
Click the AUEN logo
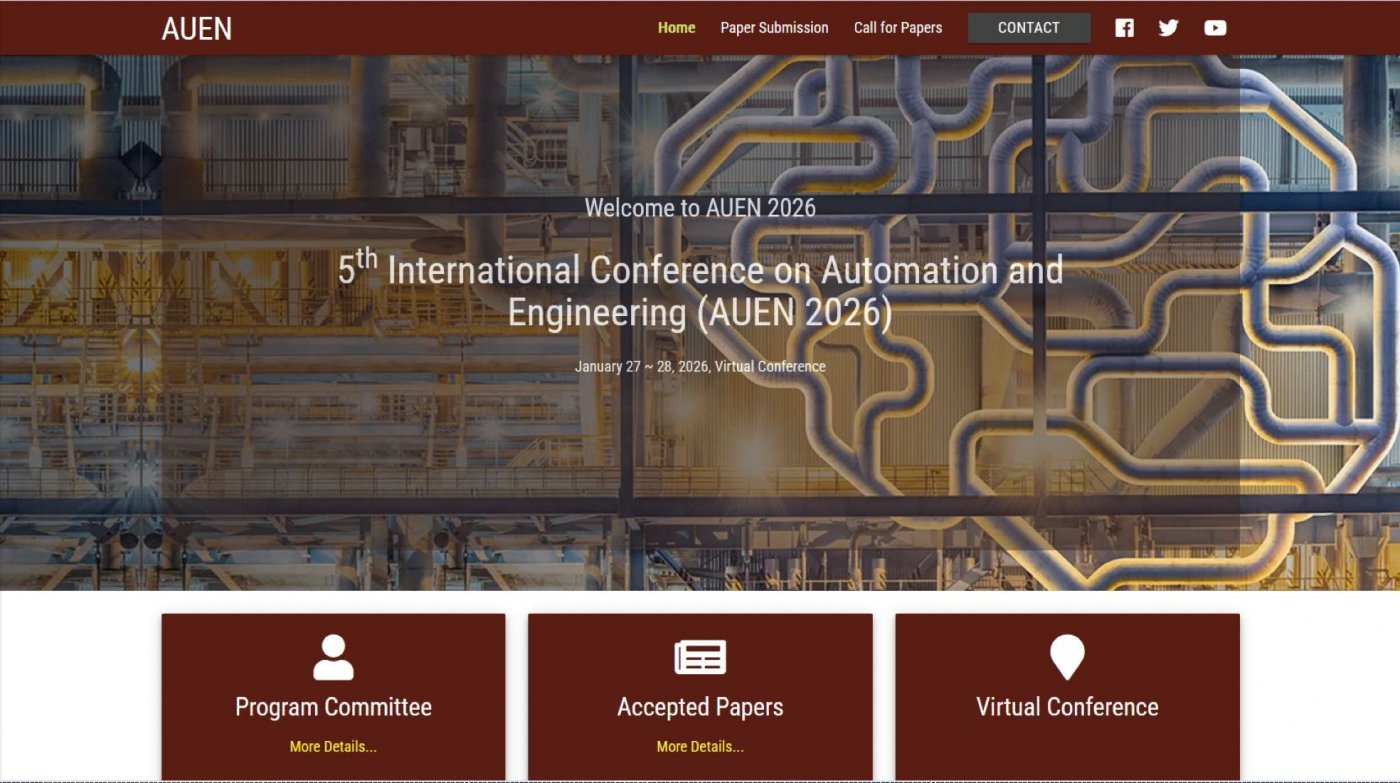click(197, 28)
